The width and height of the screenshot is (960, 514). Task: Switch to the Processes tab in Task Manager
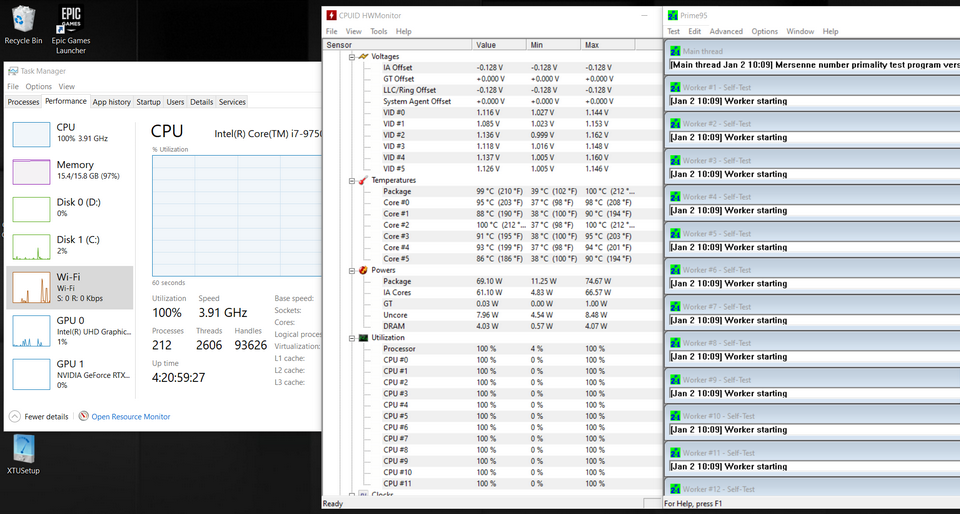point(23,102)
